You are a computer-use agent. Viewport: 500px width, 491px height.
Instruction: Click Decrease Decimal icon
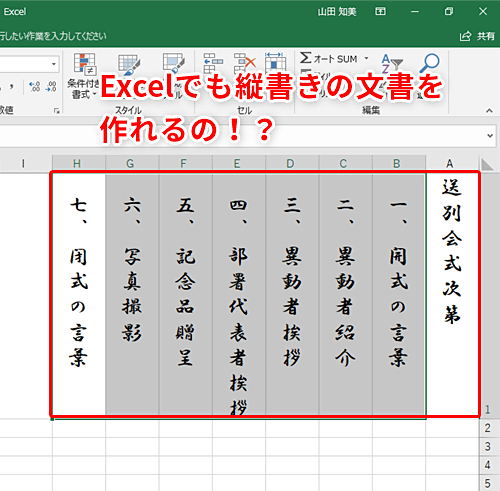coord(51,86)
